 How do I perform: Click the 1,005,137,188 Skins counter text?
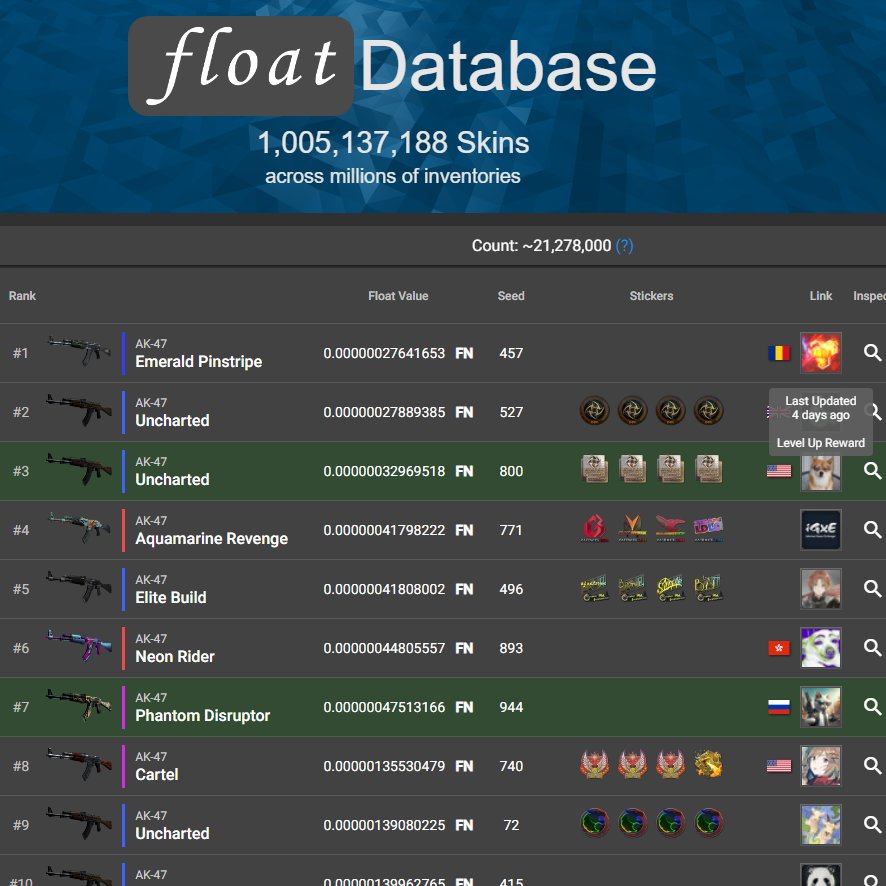pos(393,142)
